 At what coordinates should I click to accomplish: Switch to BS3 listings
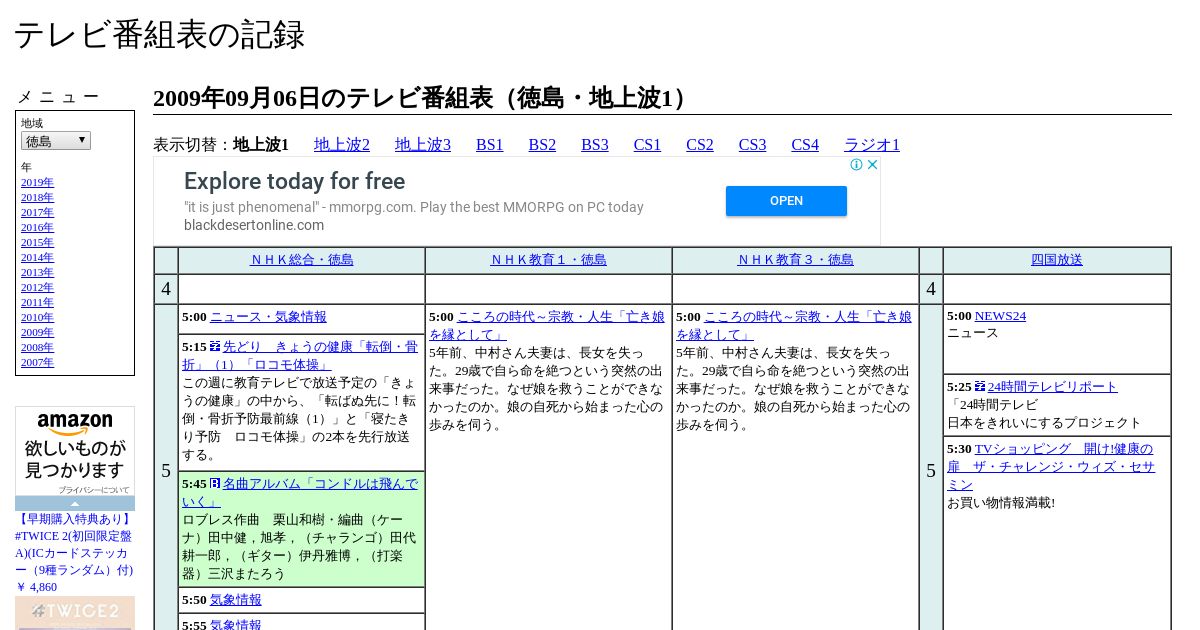click(x=595, y=145)
